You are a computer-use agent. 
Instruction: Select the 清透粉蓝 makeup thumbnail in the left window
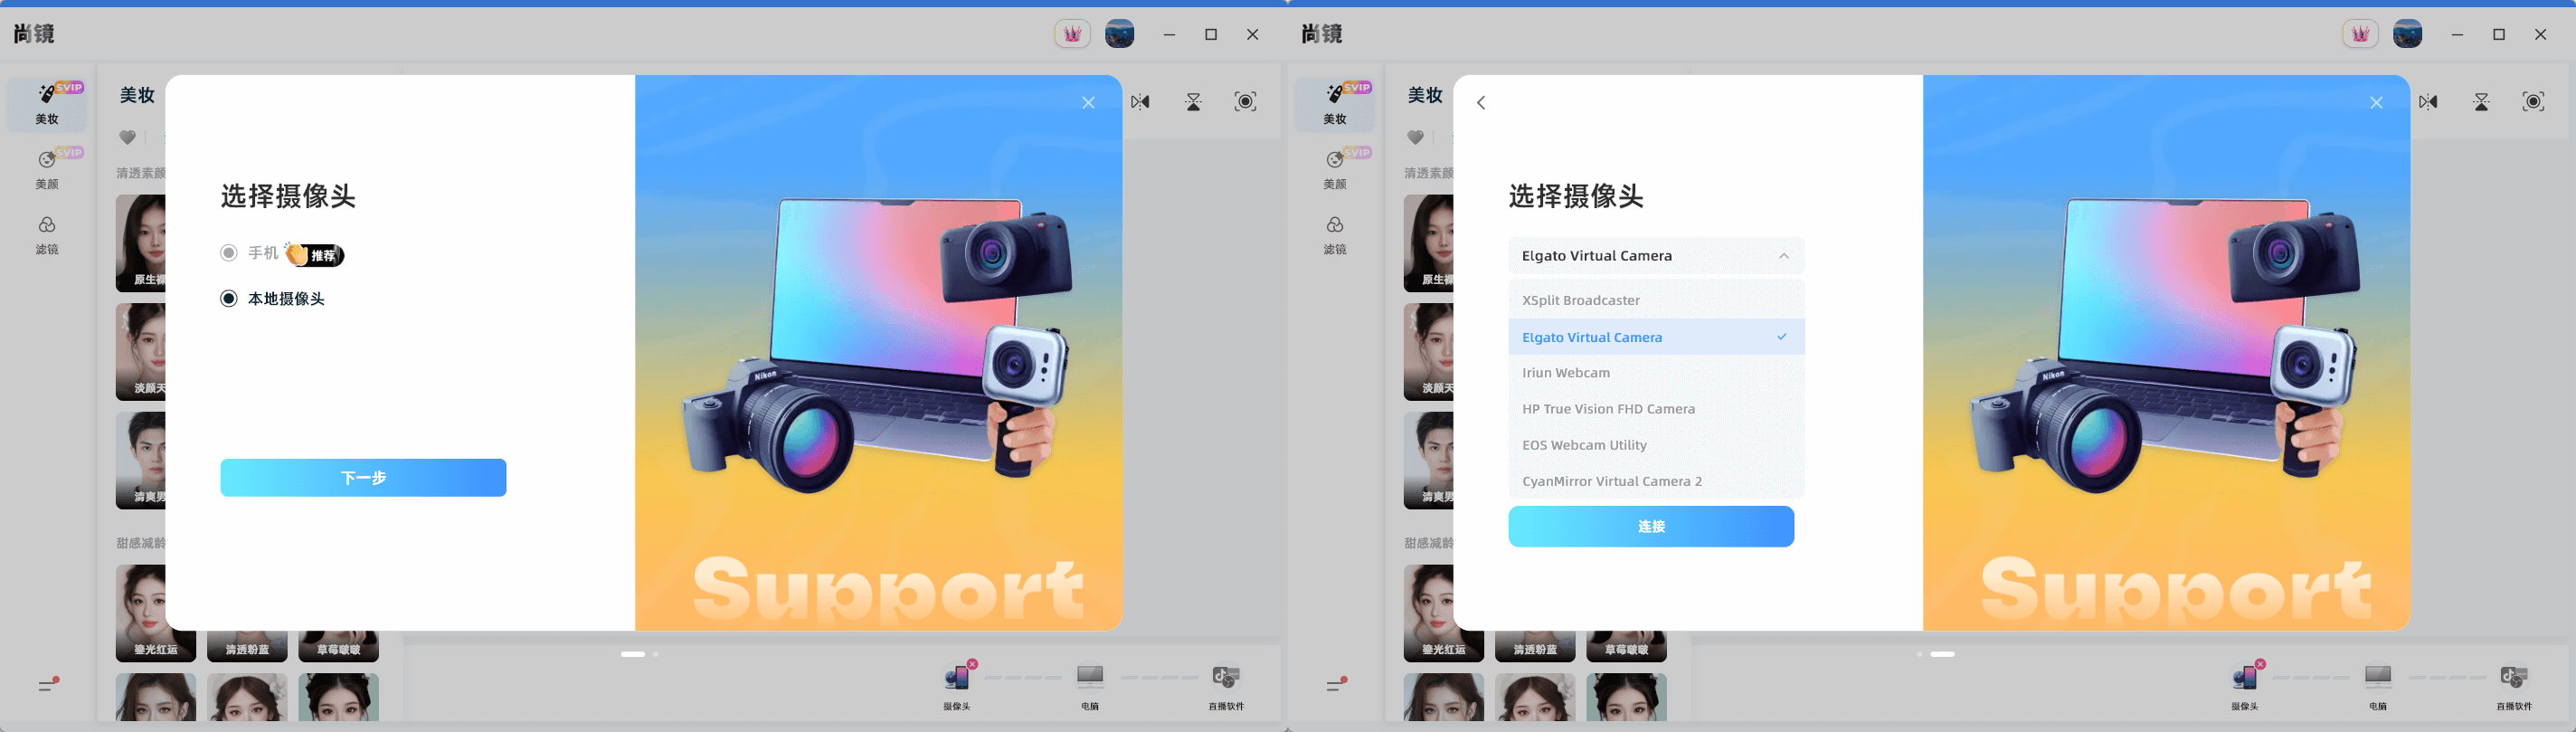click(x=247, y=646)
